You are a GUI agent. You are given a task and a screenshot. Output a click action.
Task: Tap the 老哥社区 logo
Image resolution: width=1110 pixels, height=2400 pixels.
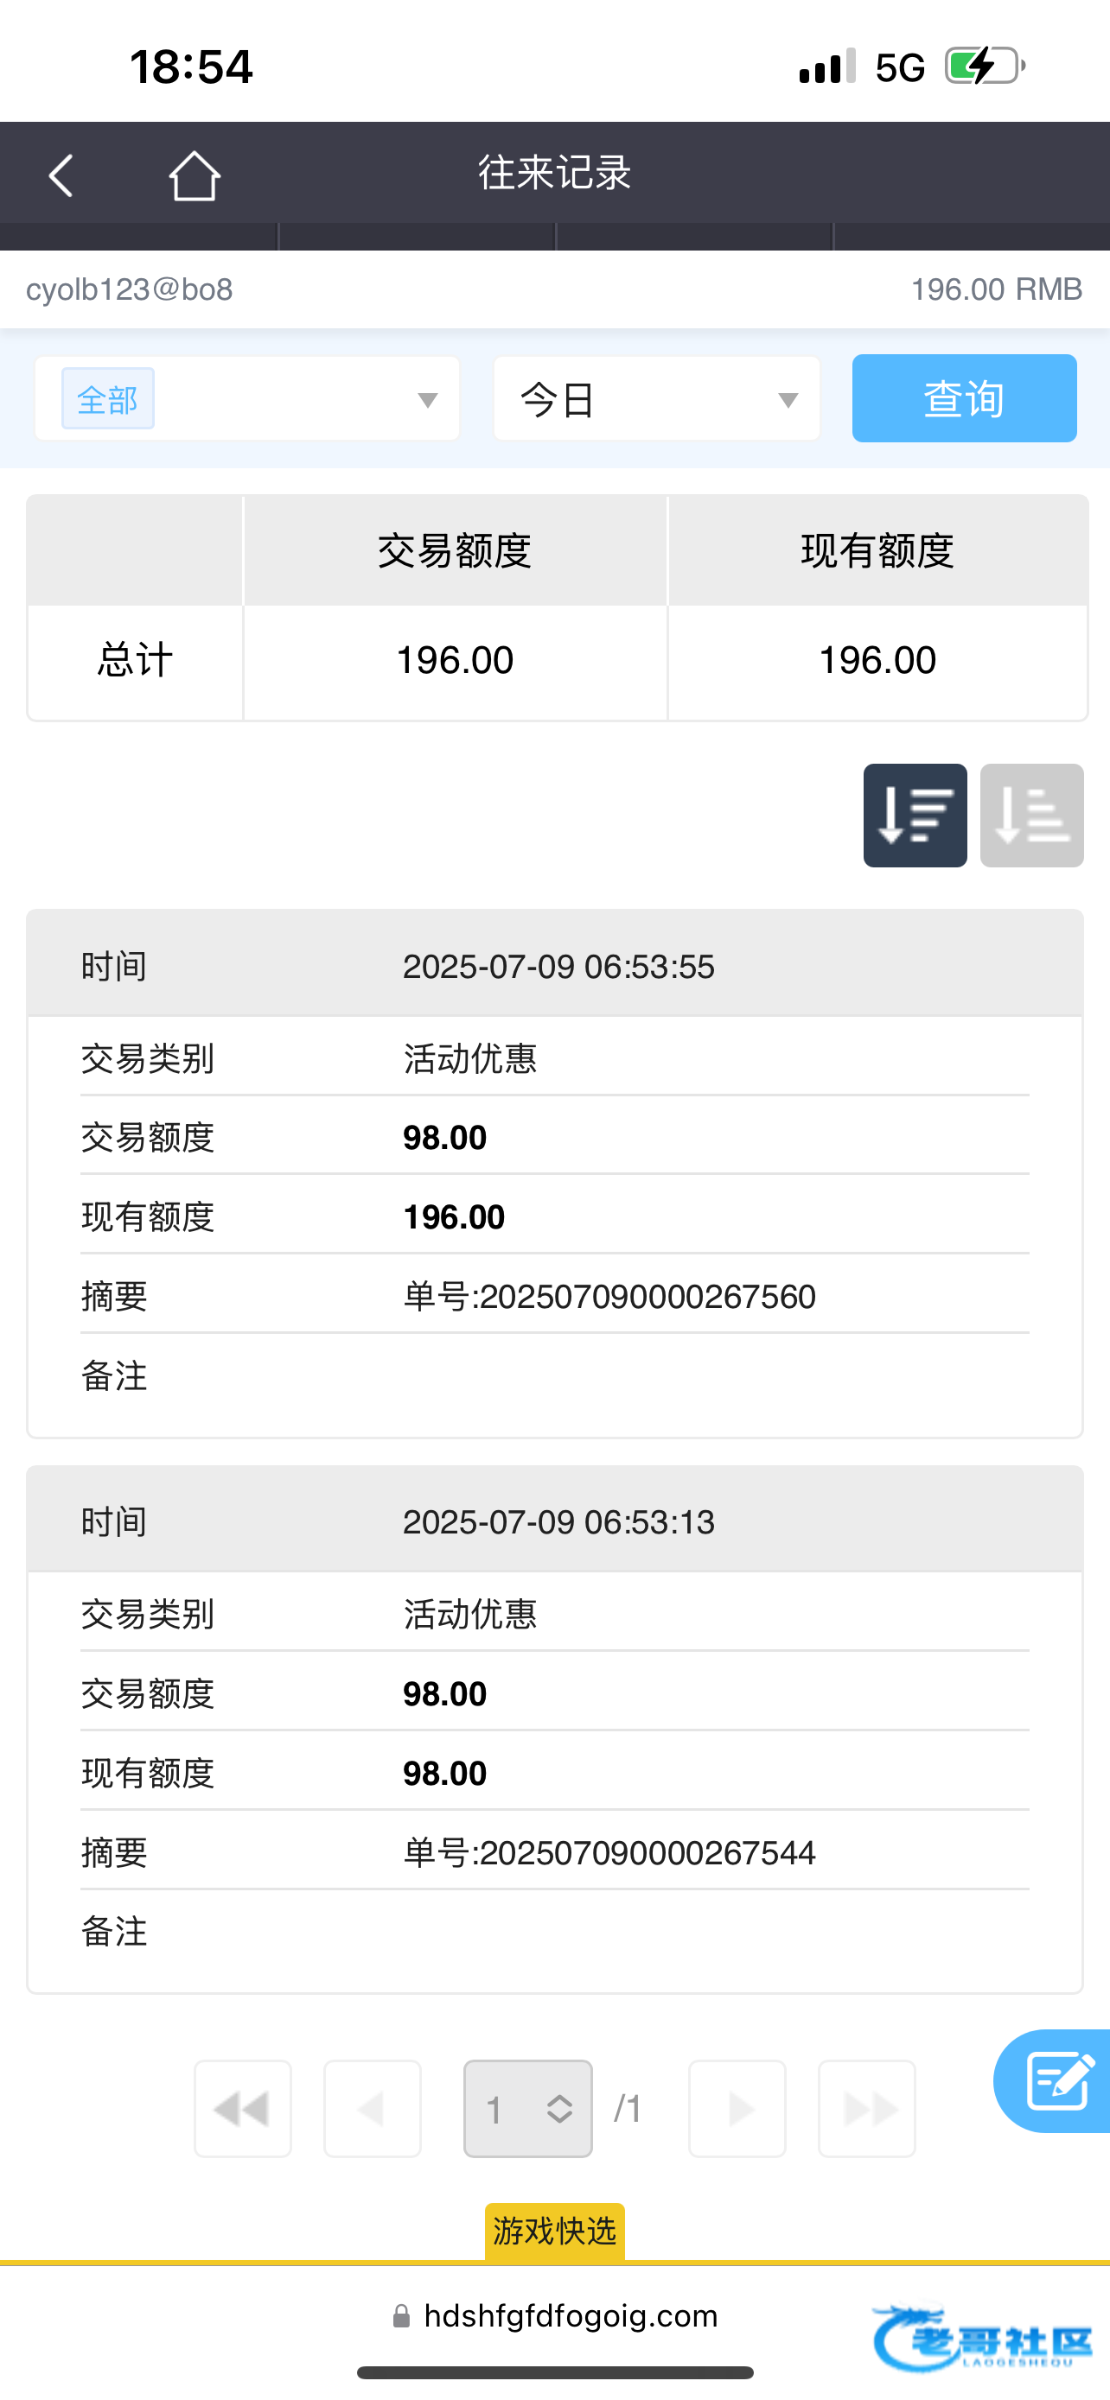click(983, 2338)
